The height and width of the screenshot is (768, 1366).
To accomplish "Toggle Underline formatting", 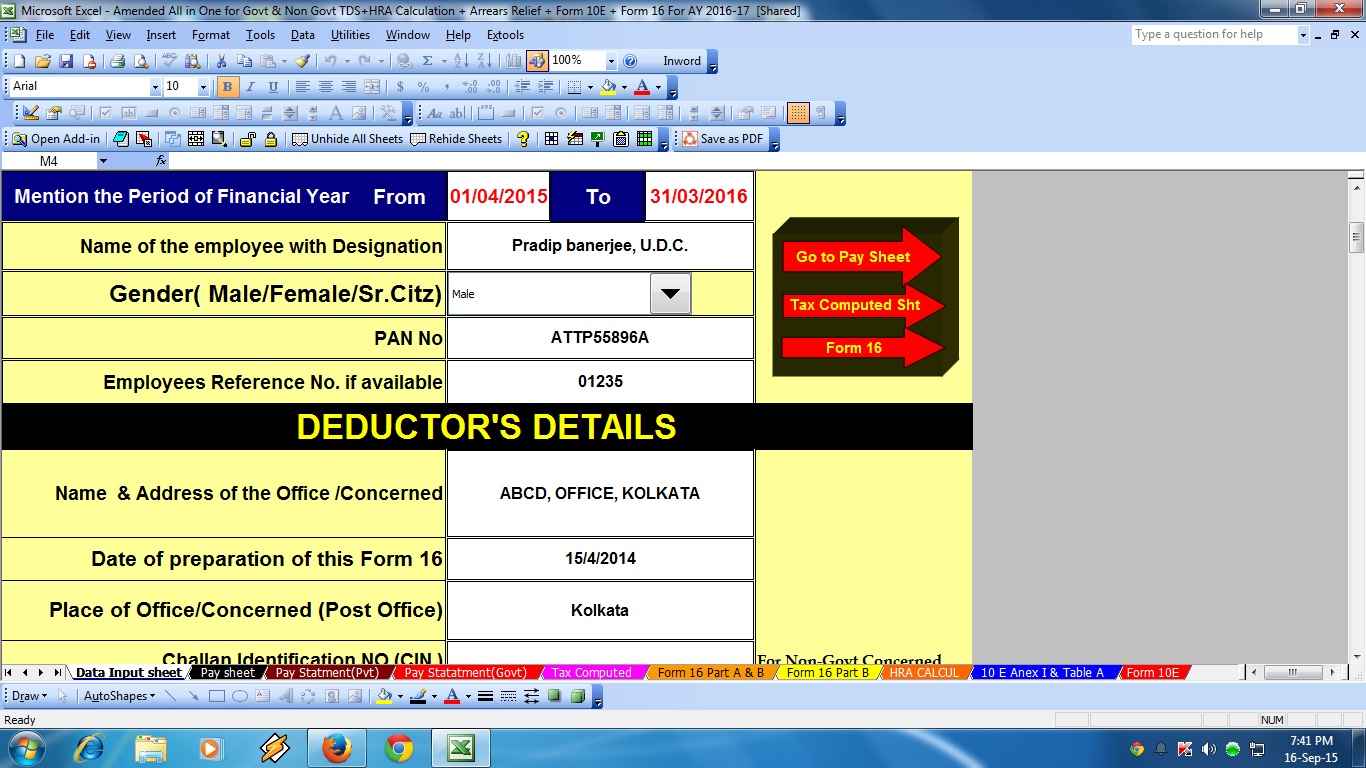I will (x=273, y=87).
